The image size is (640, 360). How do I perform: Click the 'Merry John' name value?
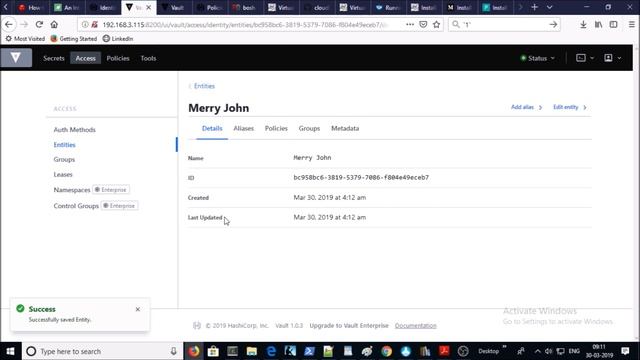pyautogui.click(x=312, y=158)
